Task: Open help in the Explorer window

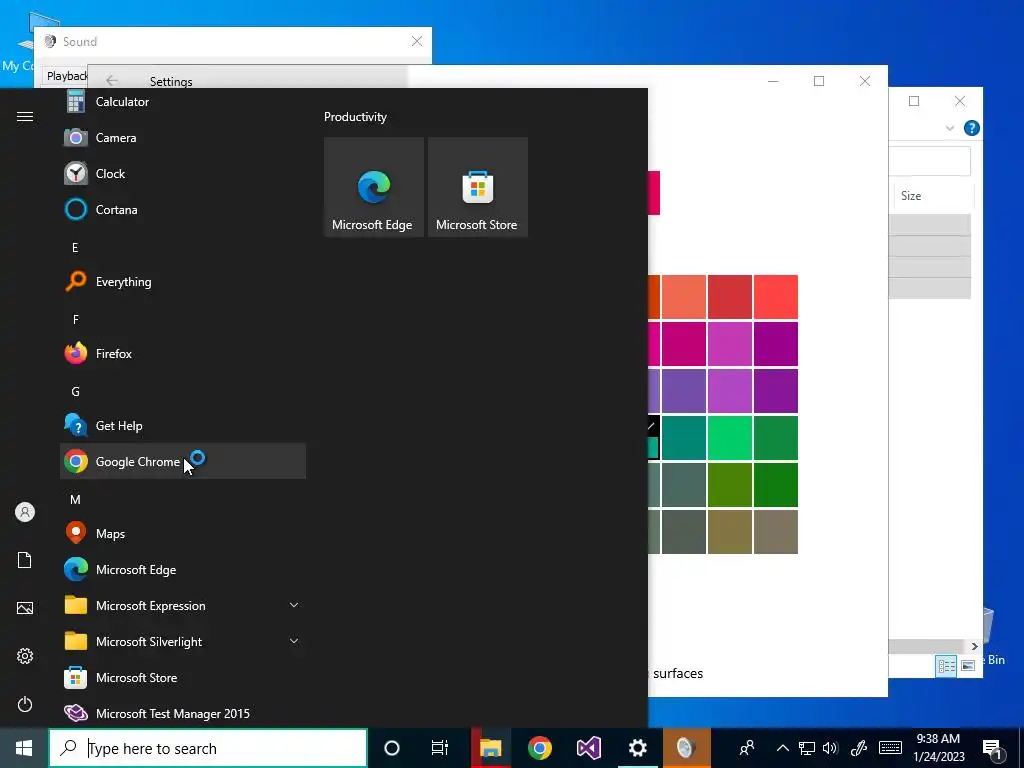Action: tap(972, 128)
